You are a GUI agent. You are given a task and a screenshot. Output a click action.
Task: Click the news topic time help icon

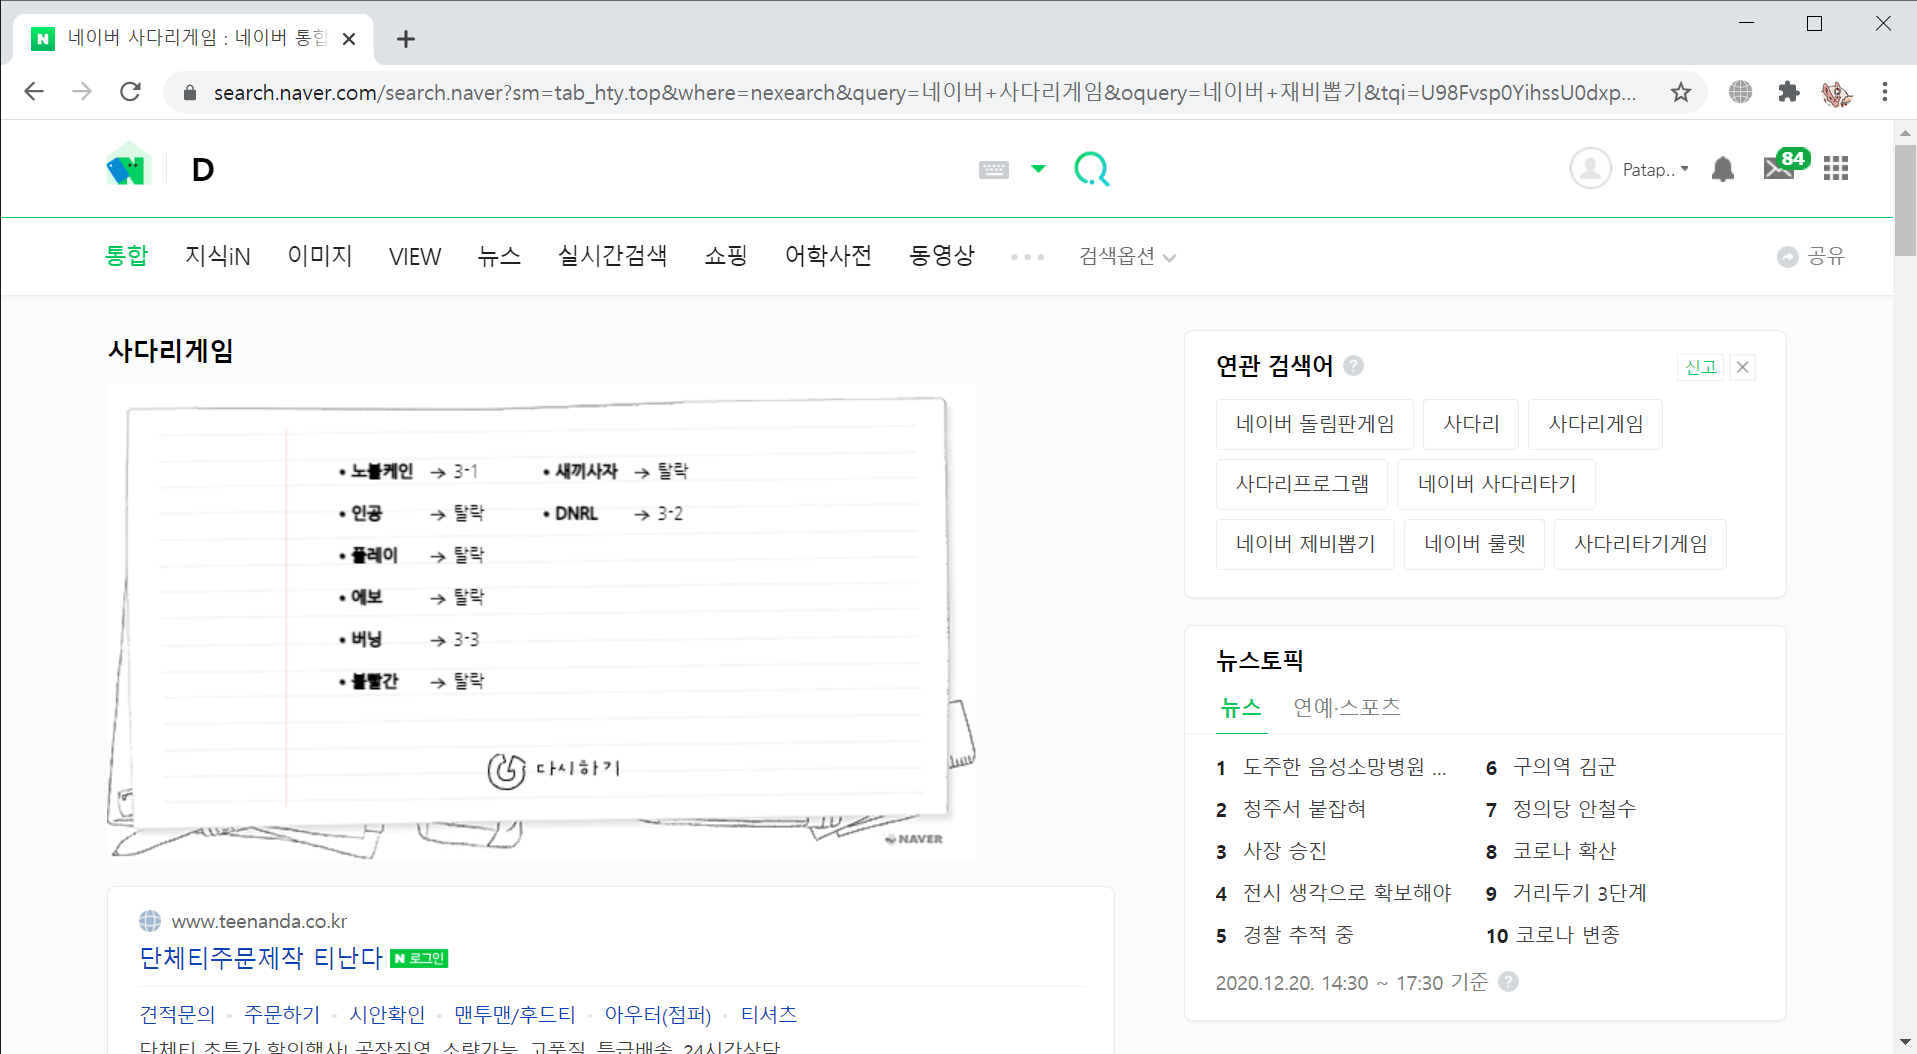(1509, 982)
